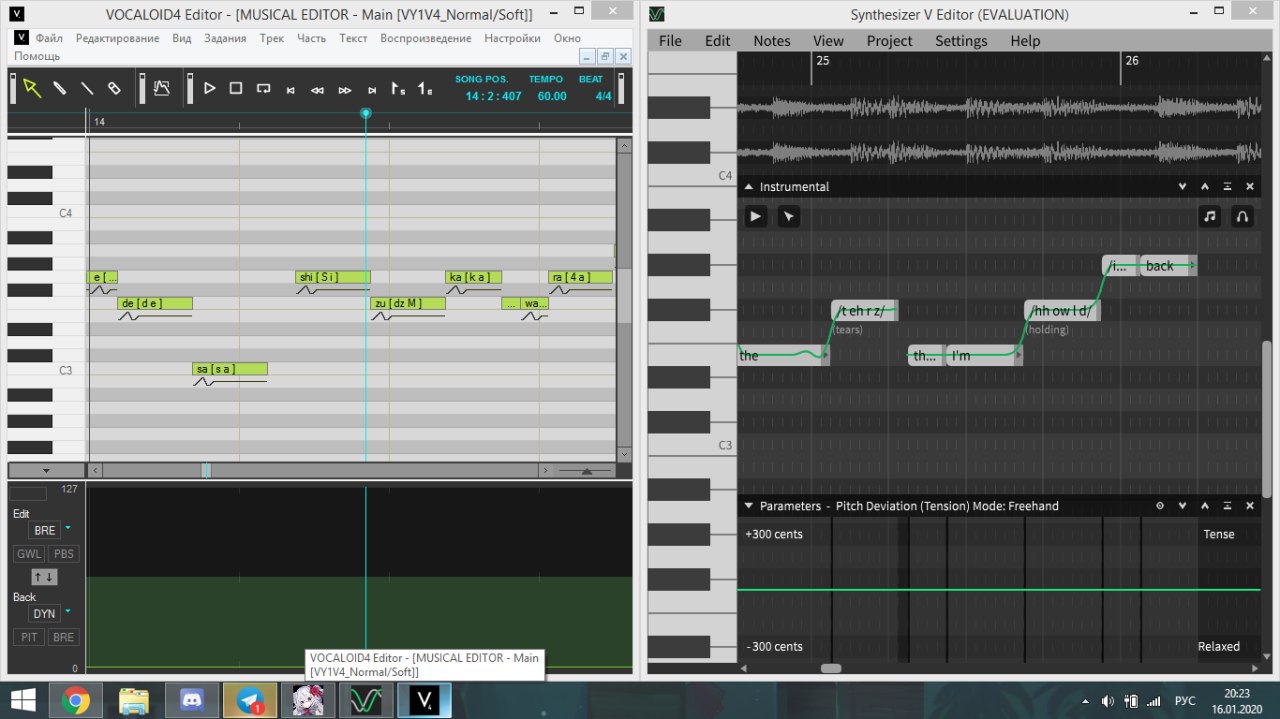Screen dimensions: 1280x719
Task: Click the VOCALOID horizontal scrollbar right arrow
Action: (545, 470)
